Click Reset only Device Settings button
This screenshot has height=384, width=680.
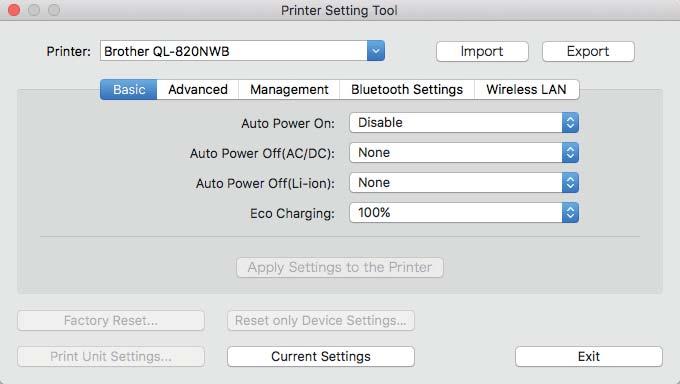[321, 321]
